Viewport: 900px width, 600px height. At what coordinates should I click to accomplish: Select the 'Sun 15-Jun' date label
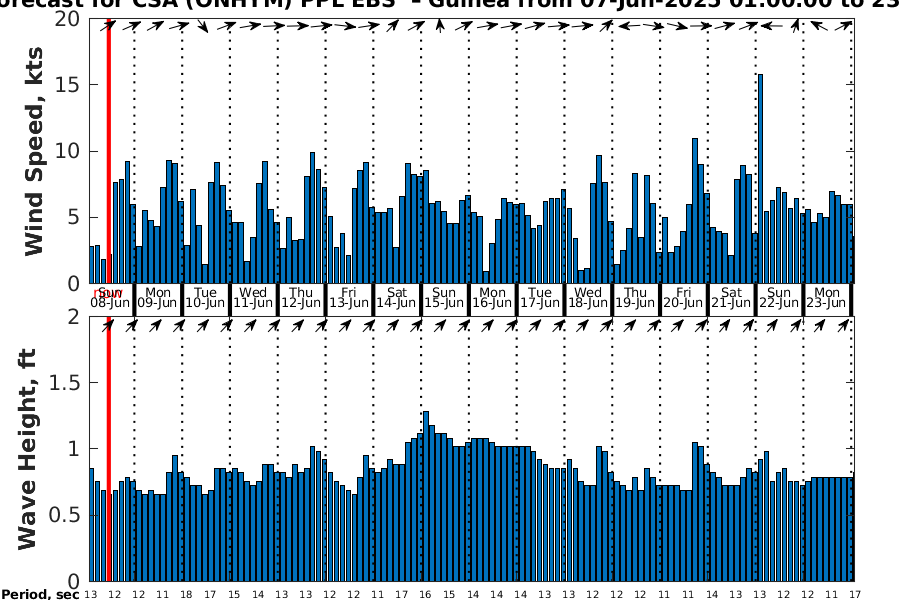pyautogui.click(x=444, y=298)
